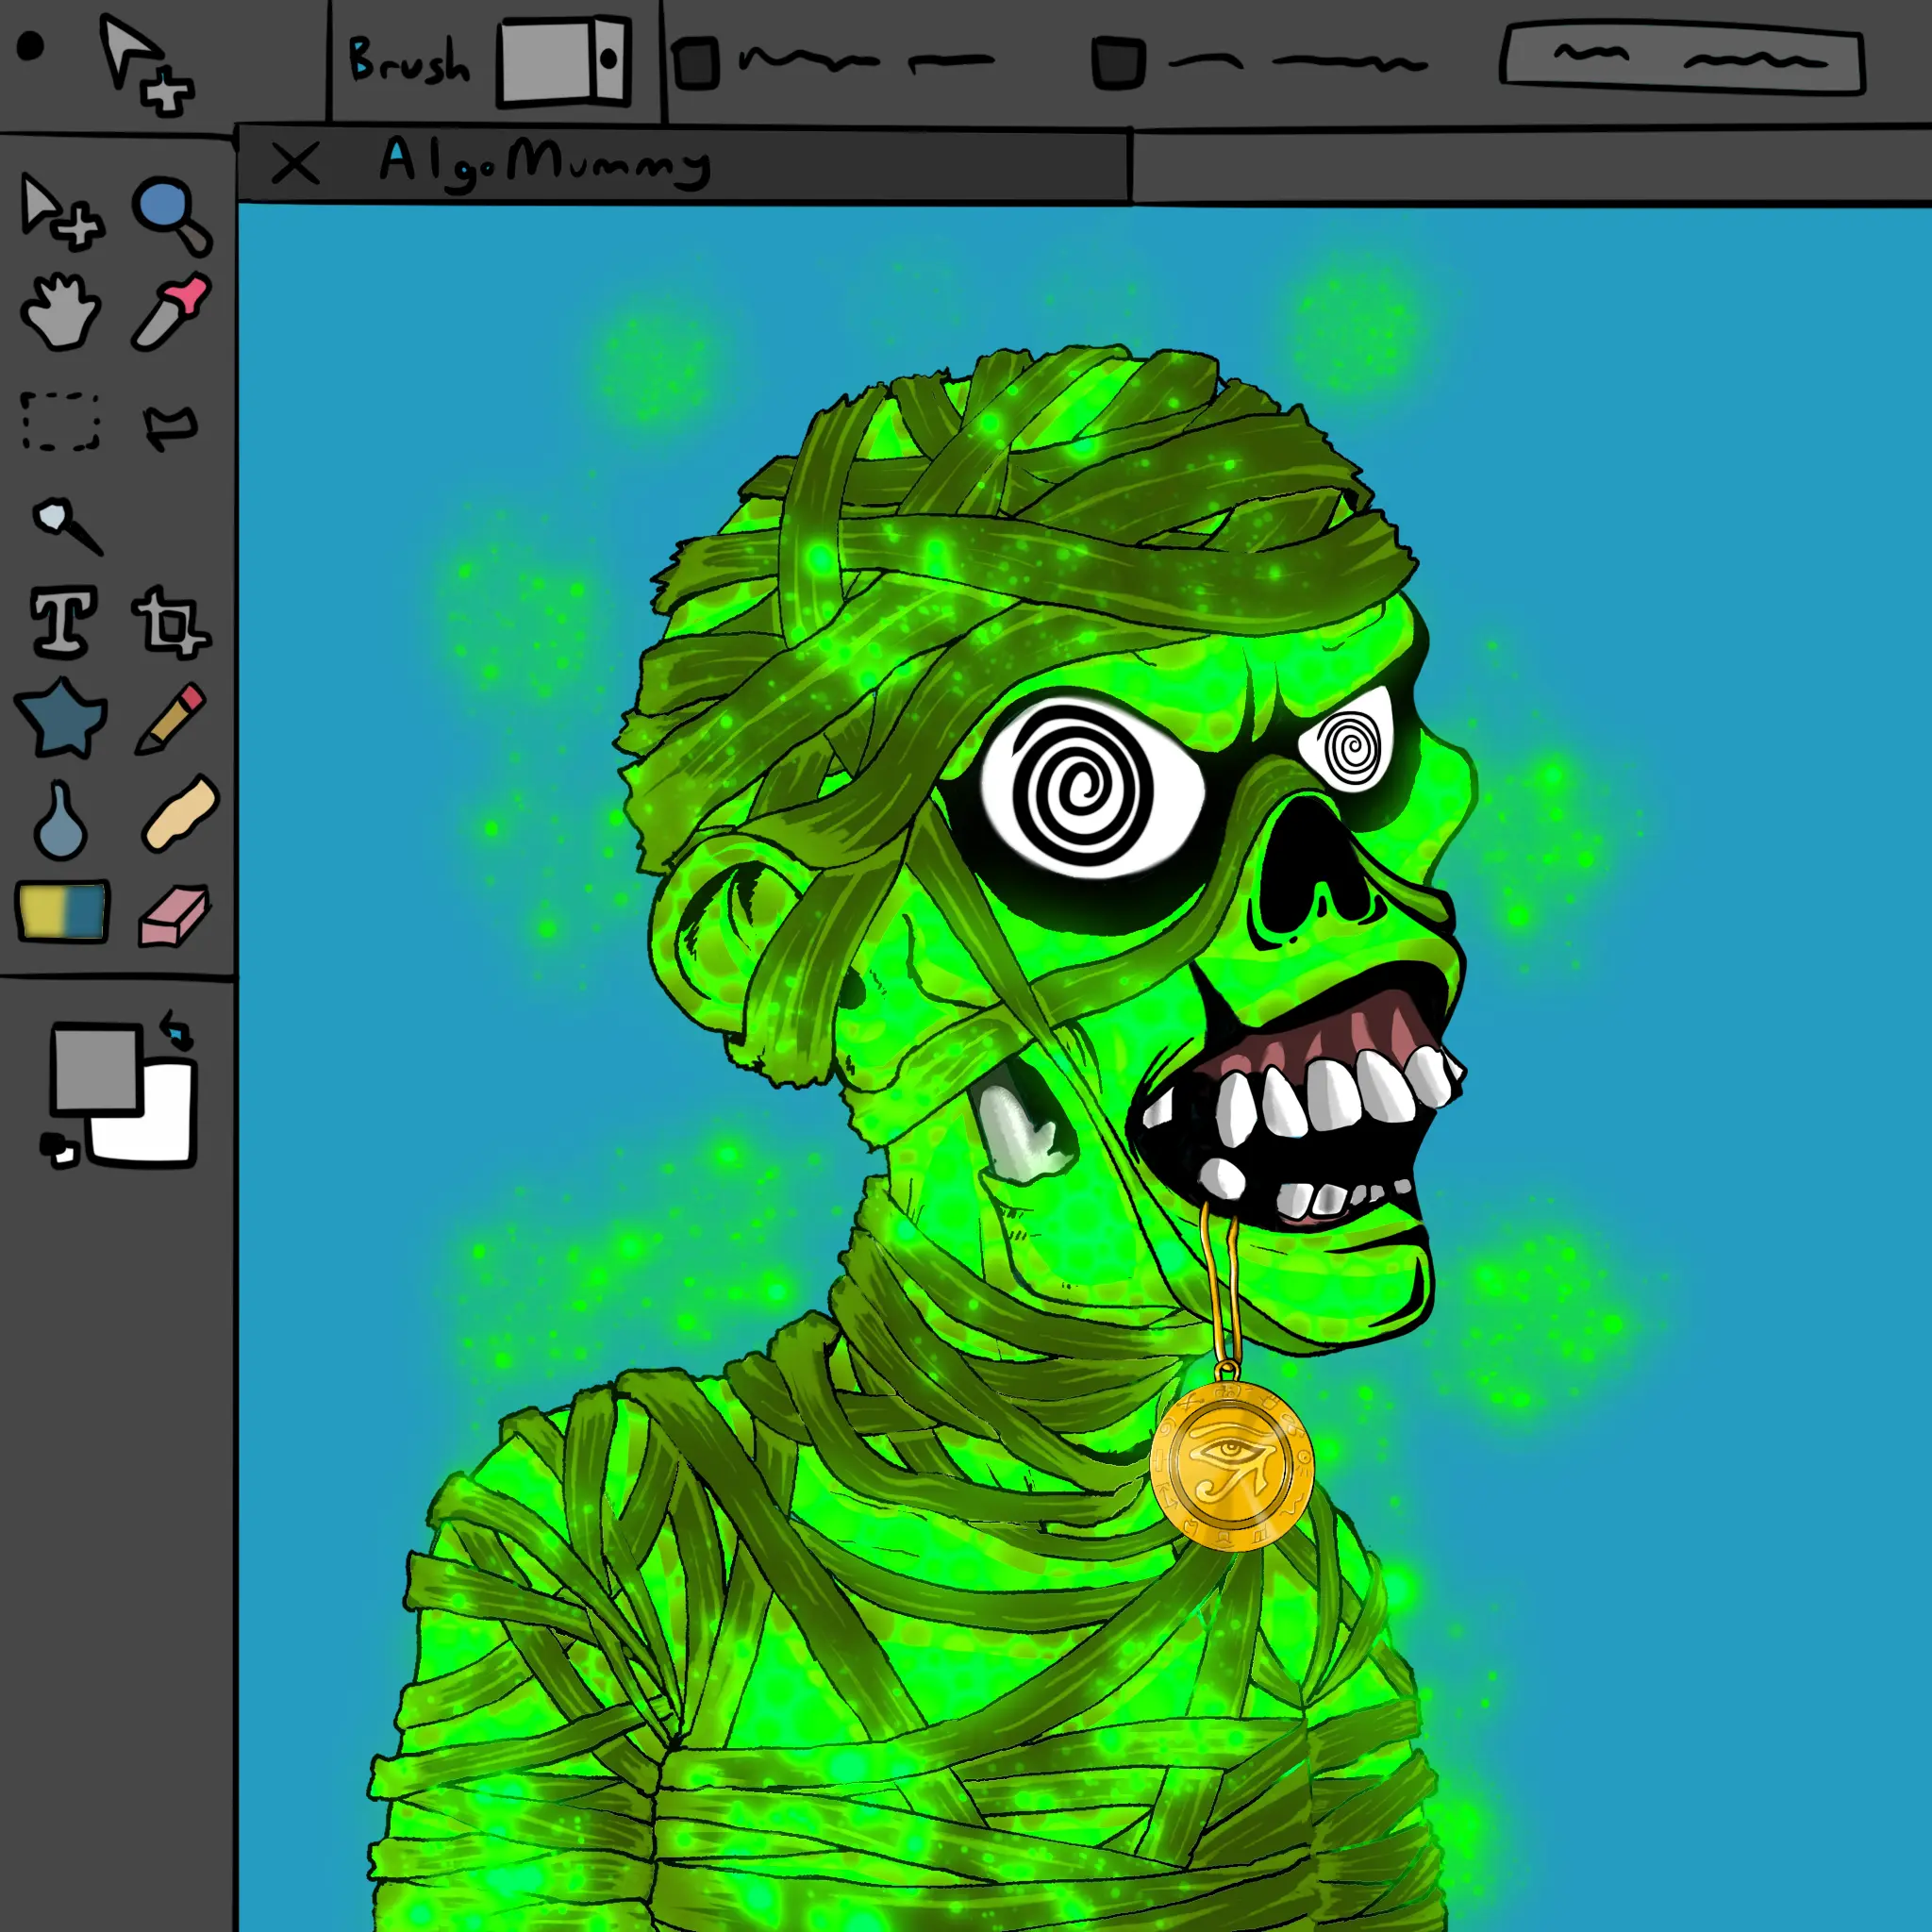
Task: Select the Crop tool
Action: pyautogui.click(x=171, y=623)
